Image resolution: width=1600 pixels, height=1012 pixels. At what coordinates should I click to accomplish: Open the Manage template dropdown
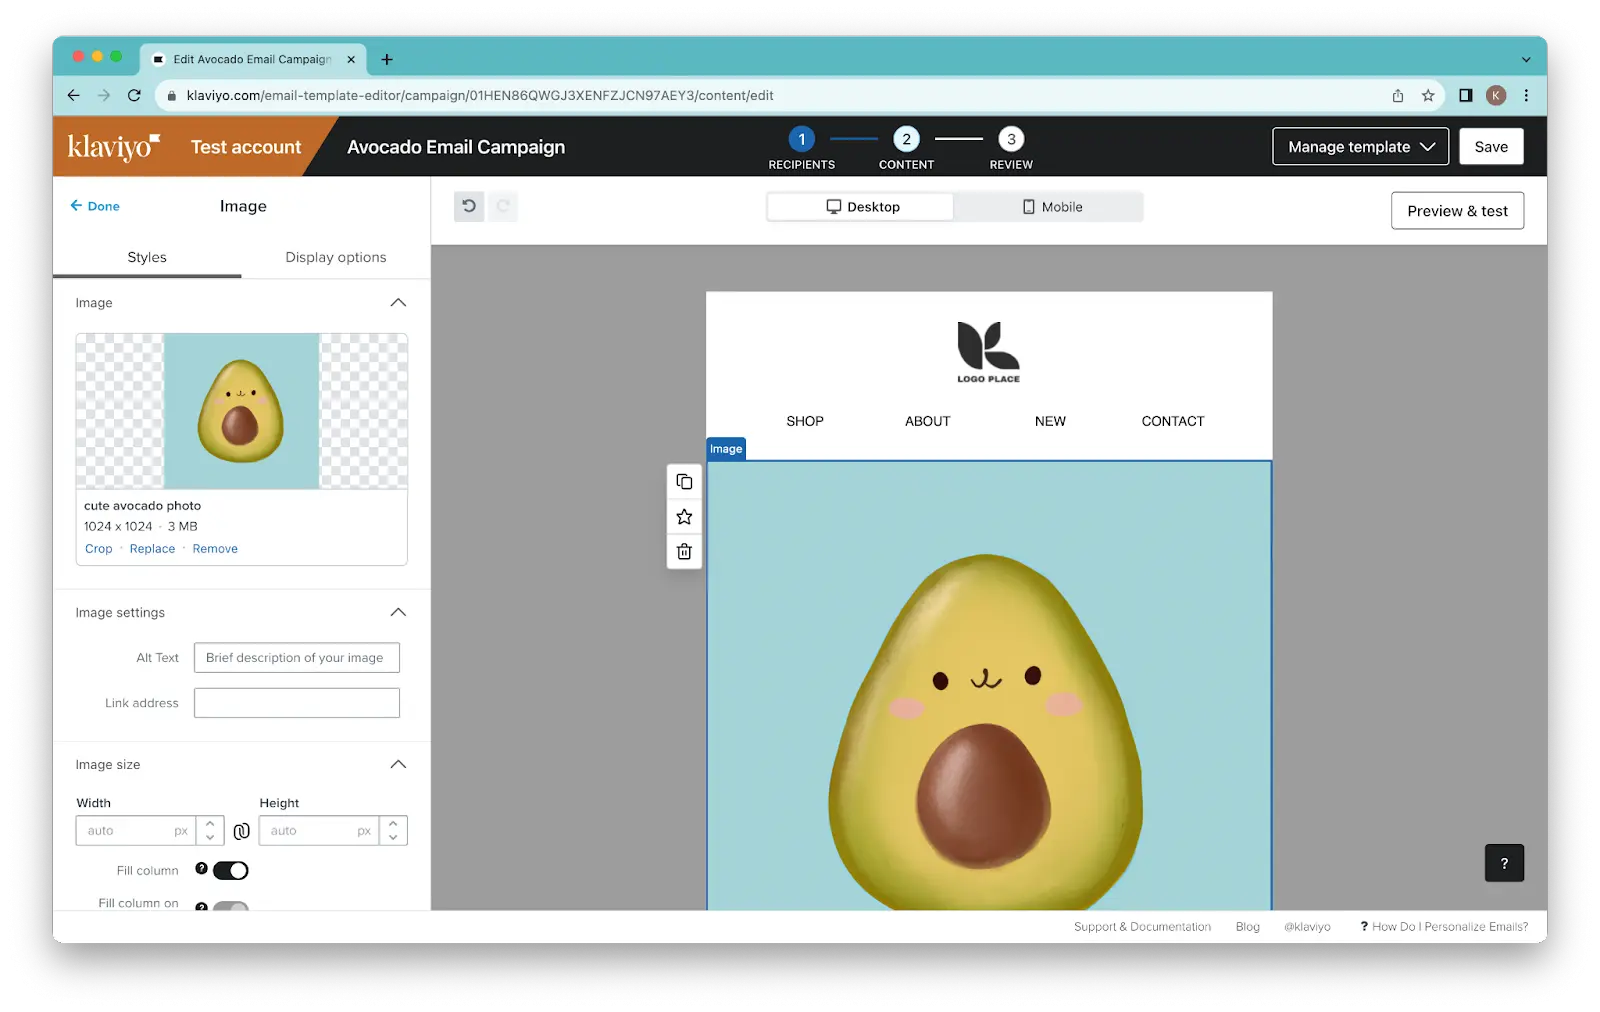pos(1359,147)
